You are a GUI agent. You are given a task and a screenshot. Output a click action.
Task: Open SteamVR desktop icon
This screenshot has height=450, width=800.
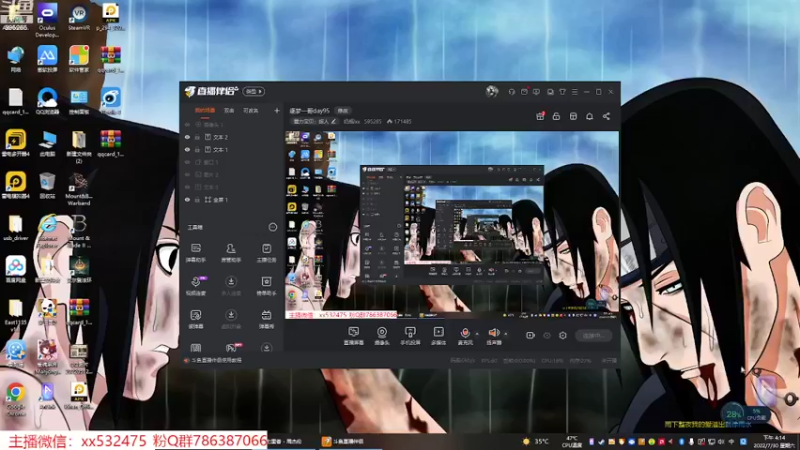[79, 17]
